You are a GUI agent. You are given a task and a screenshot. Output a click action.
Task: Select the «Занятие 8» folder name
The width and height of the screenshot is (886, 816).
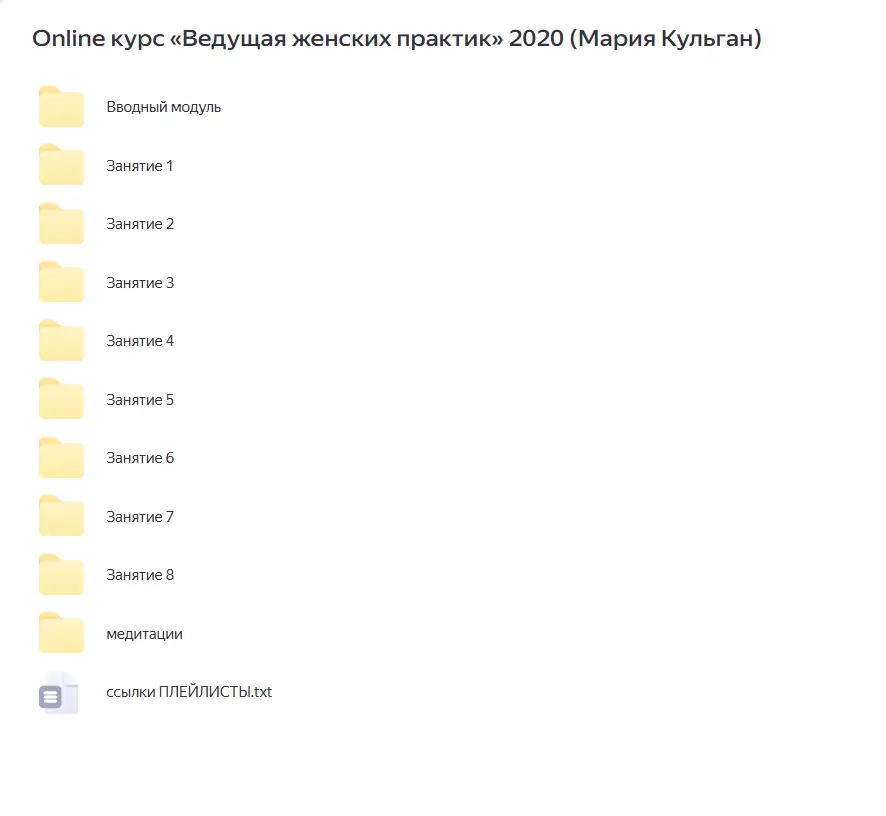(x=140, y=574)
